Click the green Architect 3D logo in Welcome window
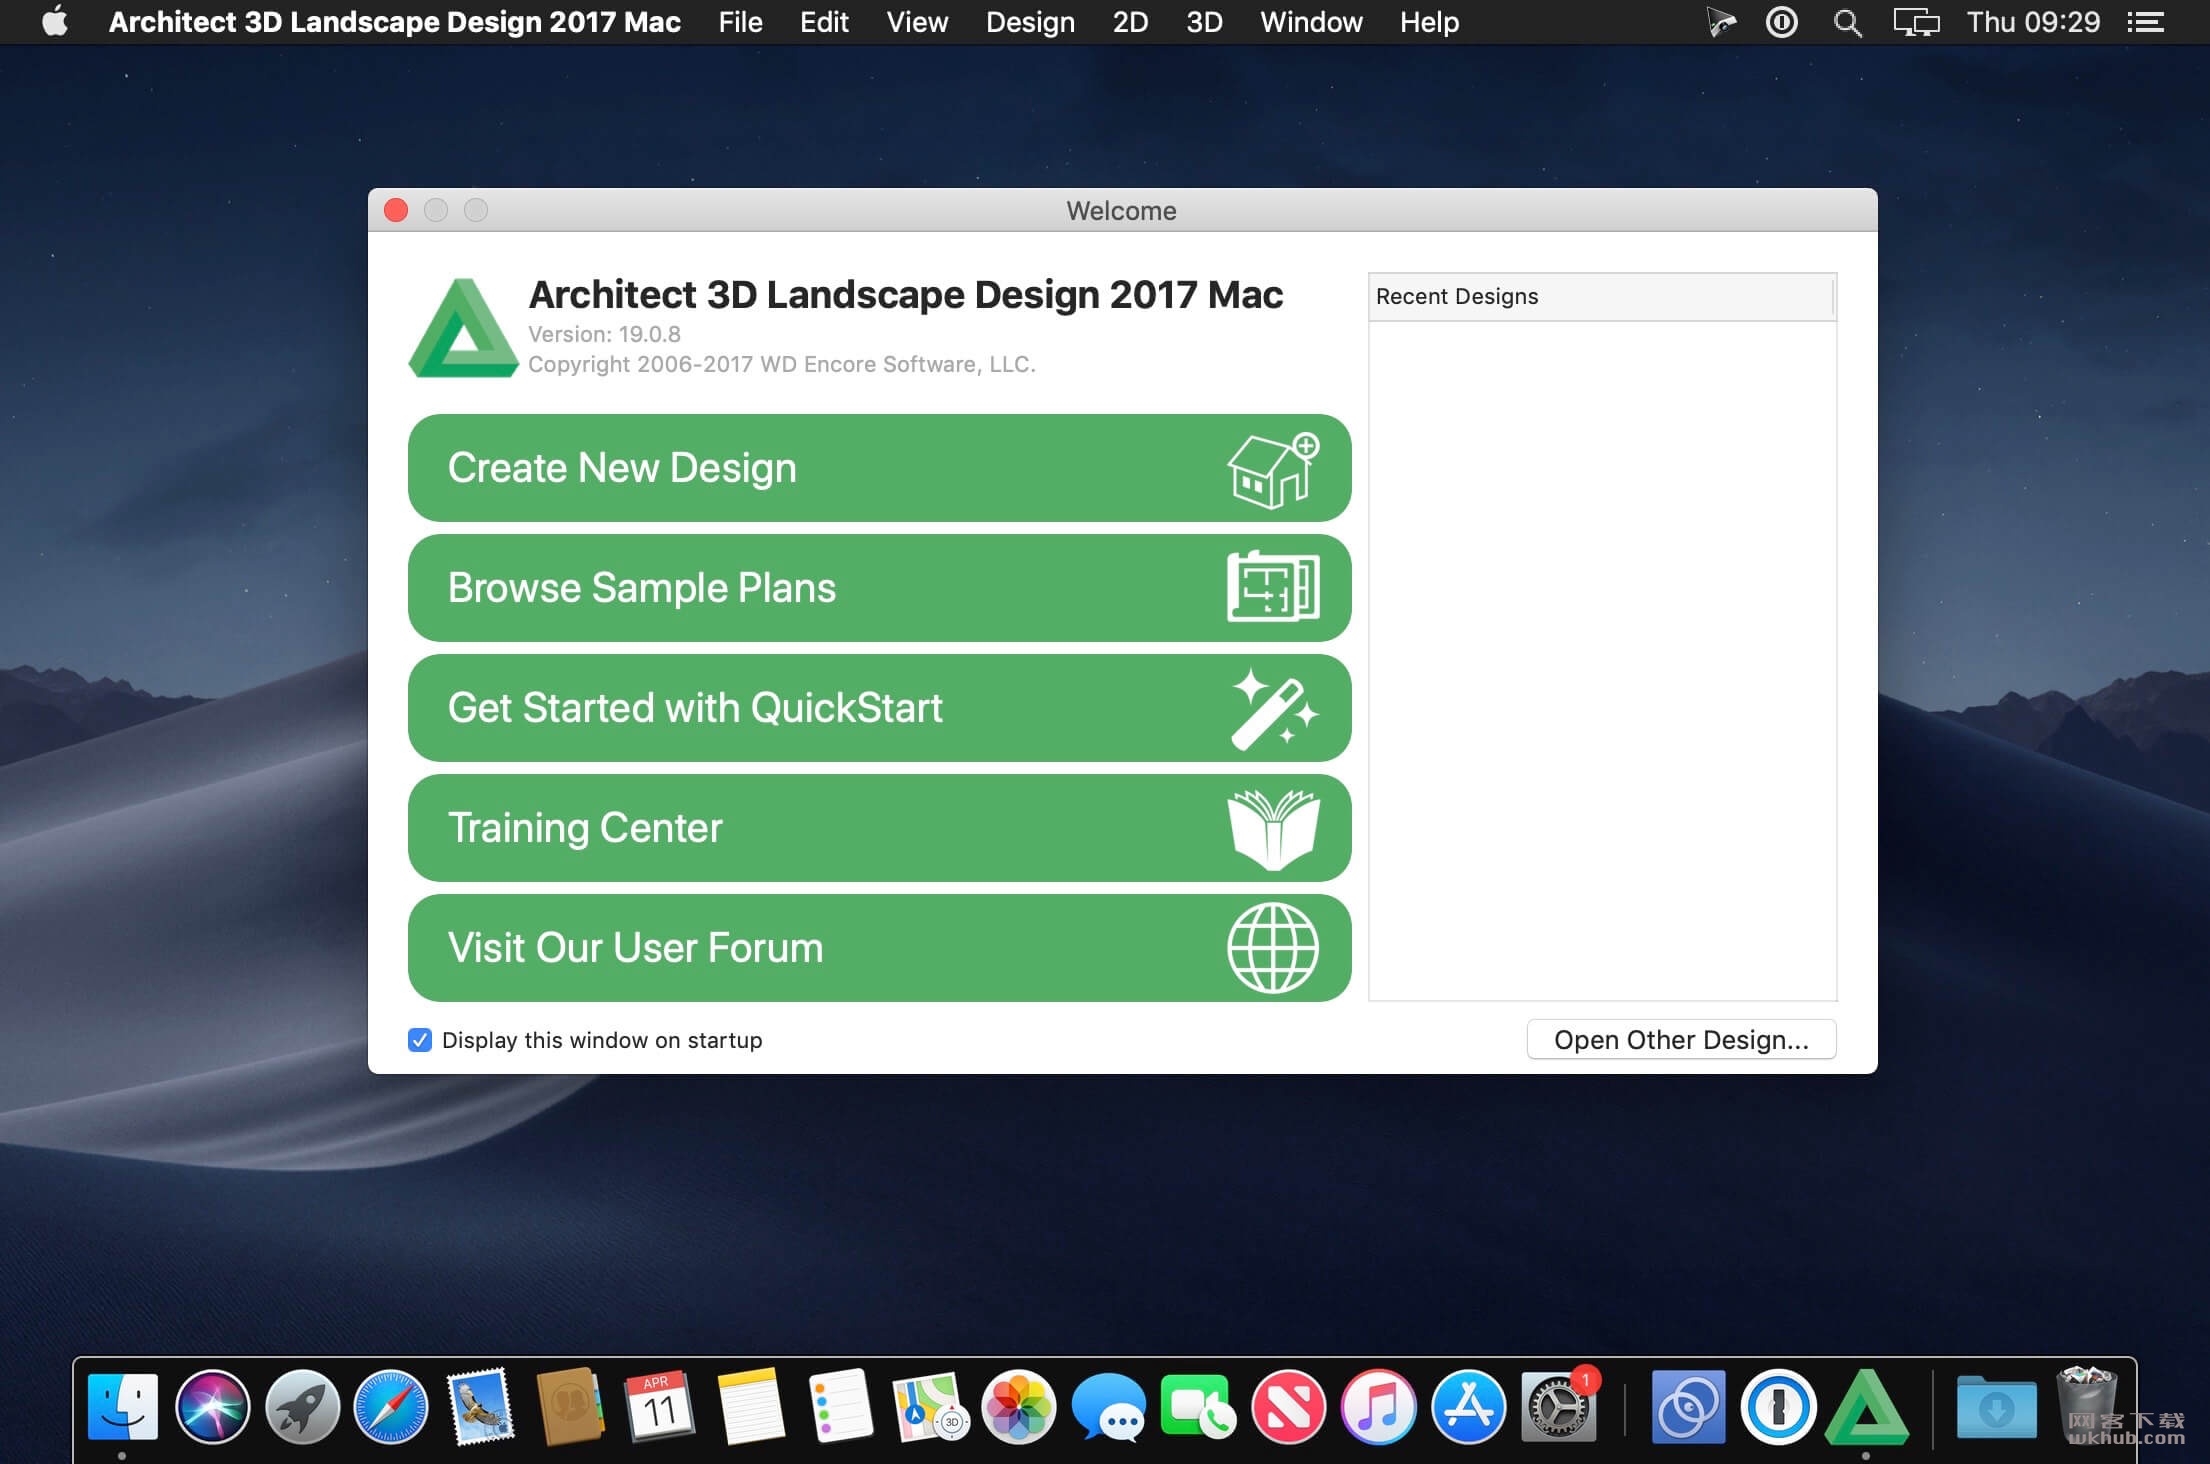The height and width of the screenshot is (1464, 2210). tap(463, 328)
